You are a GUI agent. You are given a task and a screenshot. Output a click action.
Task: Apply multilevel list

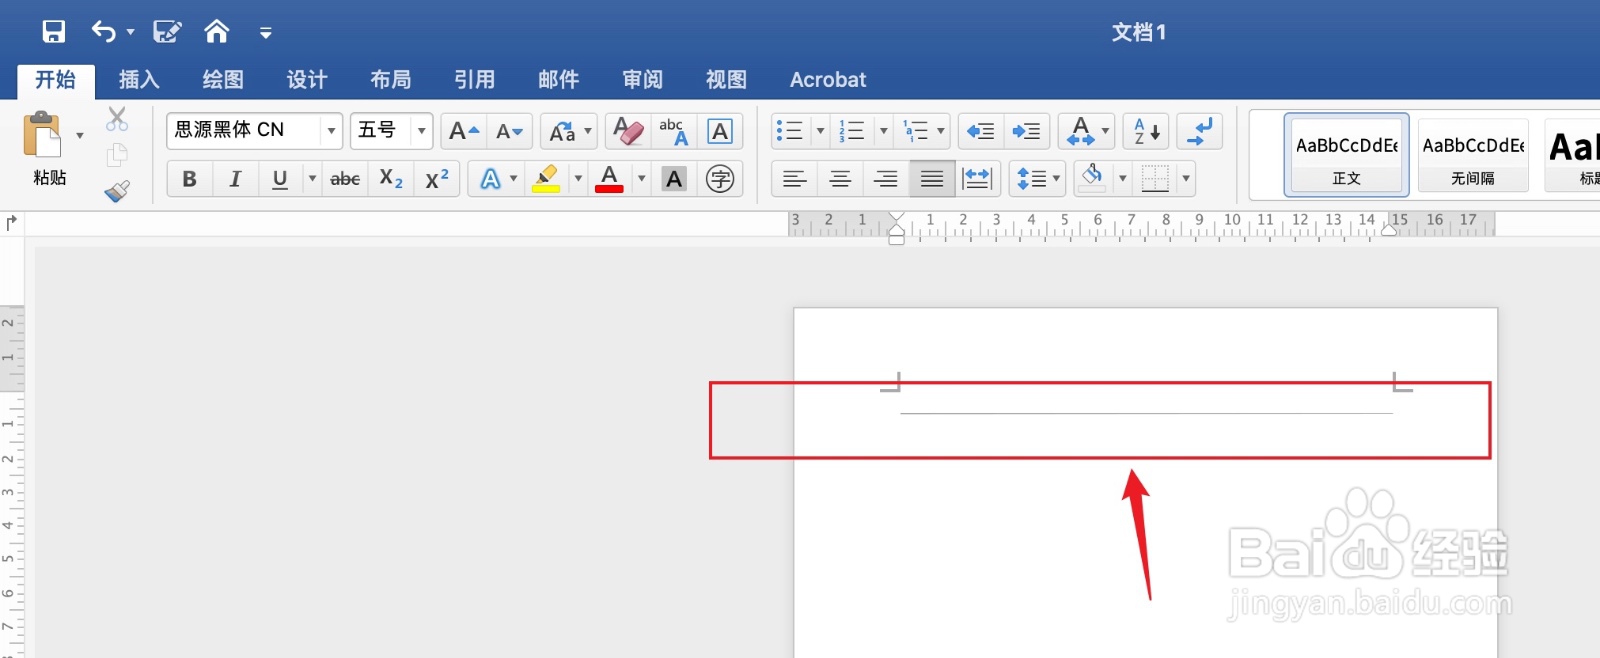tap(916, 131)
